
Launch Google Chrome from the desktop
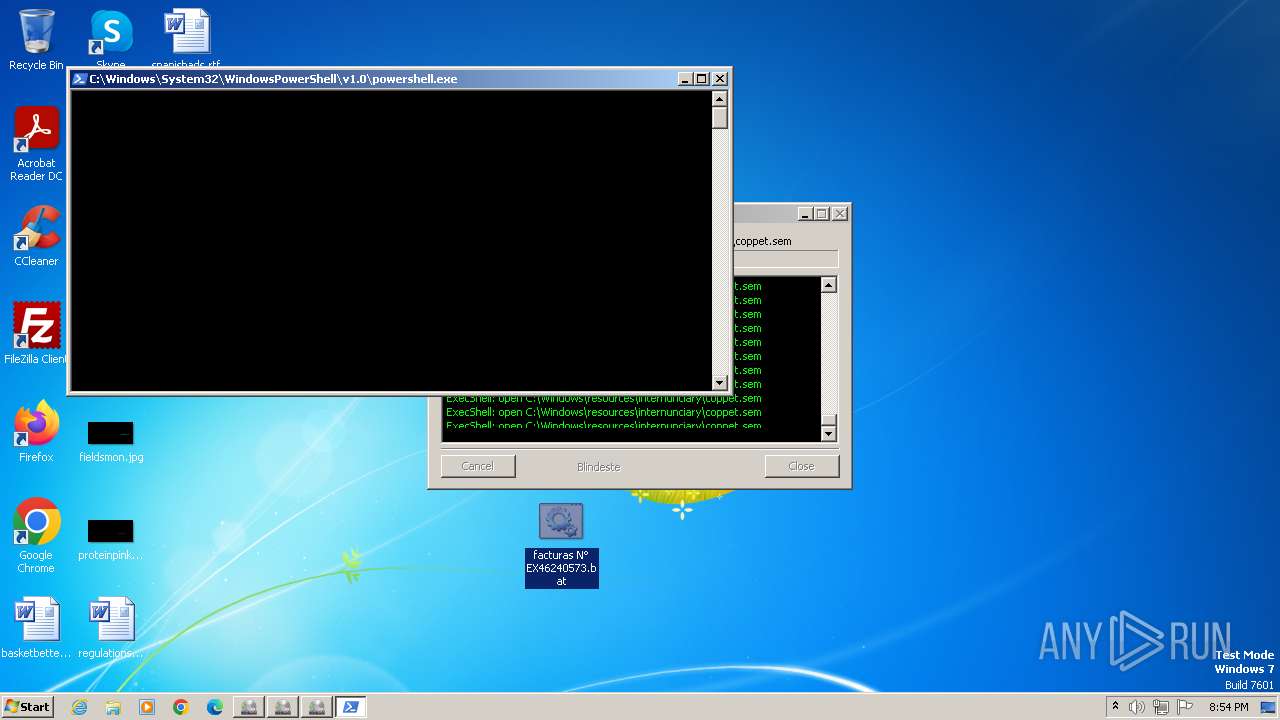(36, 536)
